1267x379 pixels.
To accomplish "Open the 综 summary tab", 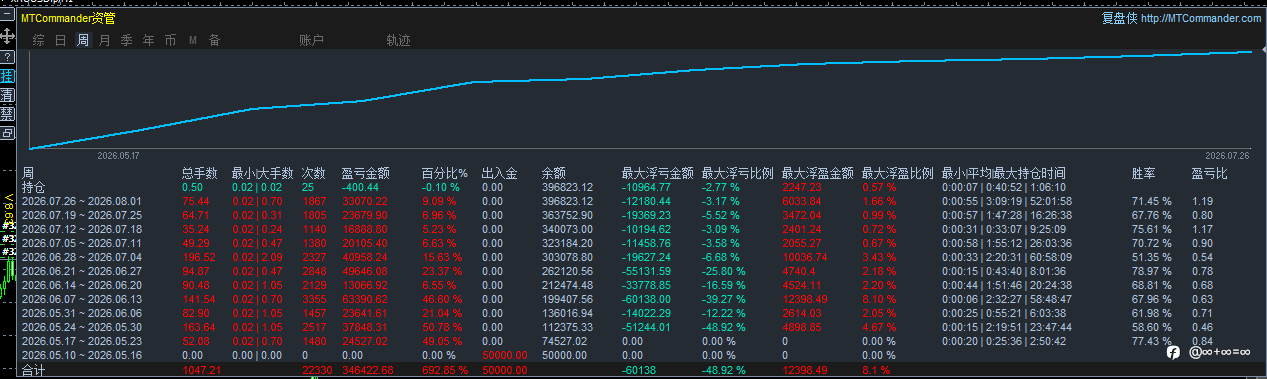I will pyautogui.click(x=39, y=41).
